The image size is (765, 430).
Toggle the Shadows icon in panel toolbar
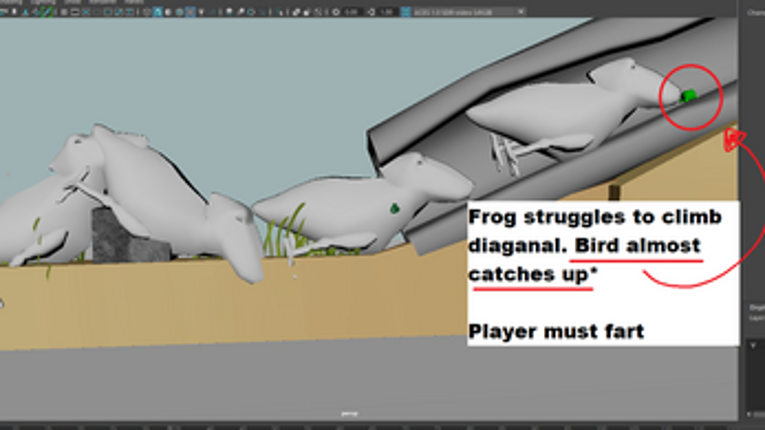coord(213,12)
